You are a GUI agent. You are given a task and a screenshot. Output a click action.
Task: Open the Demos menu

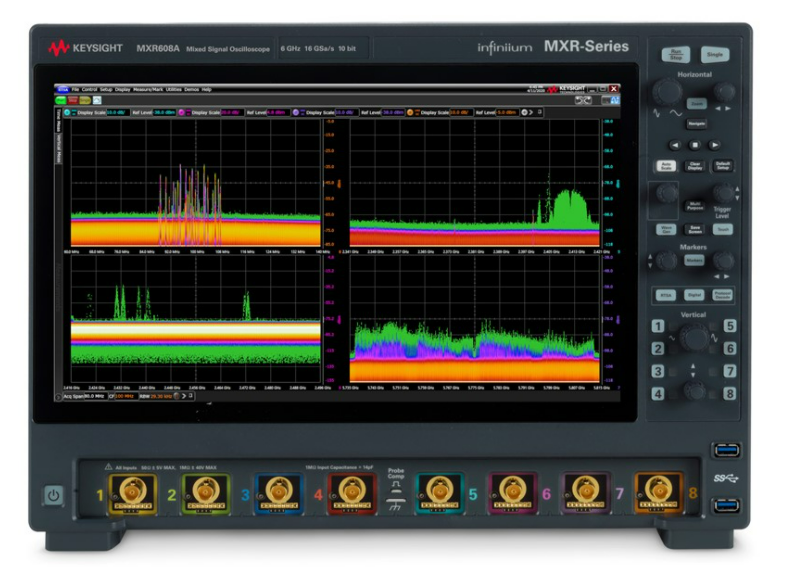click(192, 90)
